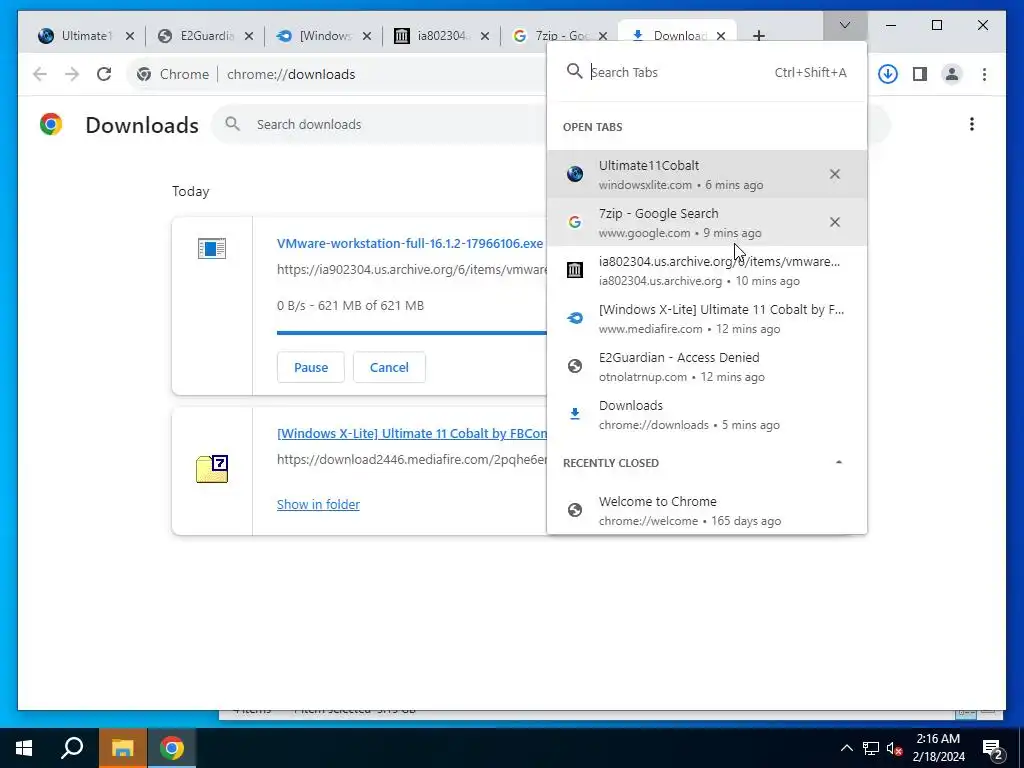Click the VMware download progress bar
The height and width of the screenshot is (768, 1024).
(x=411, y=332)
